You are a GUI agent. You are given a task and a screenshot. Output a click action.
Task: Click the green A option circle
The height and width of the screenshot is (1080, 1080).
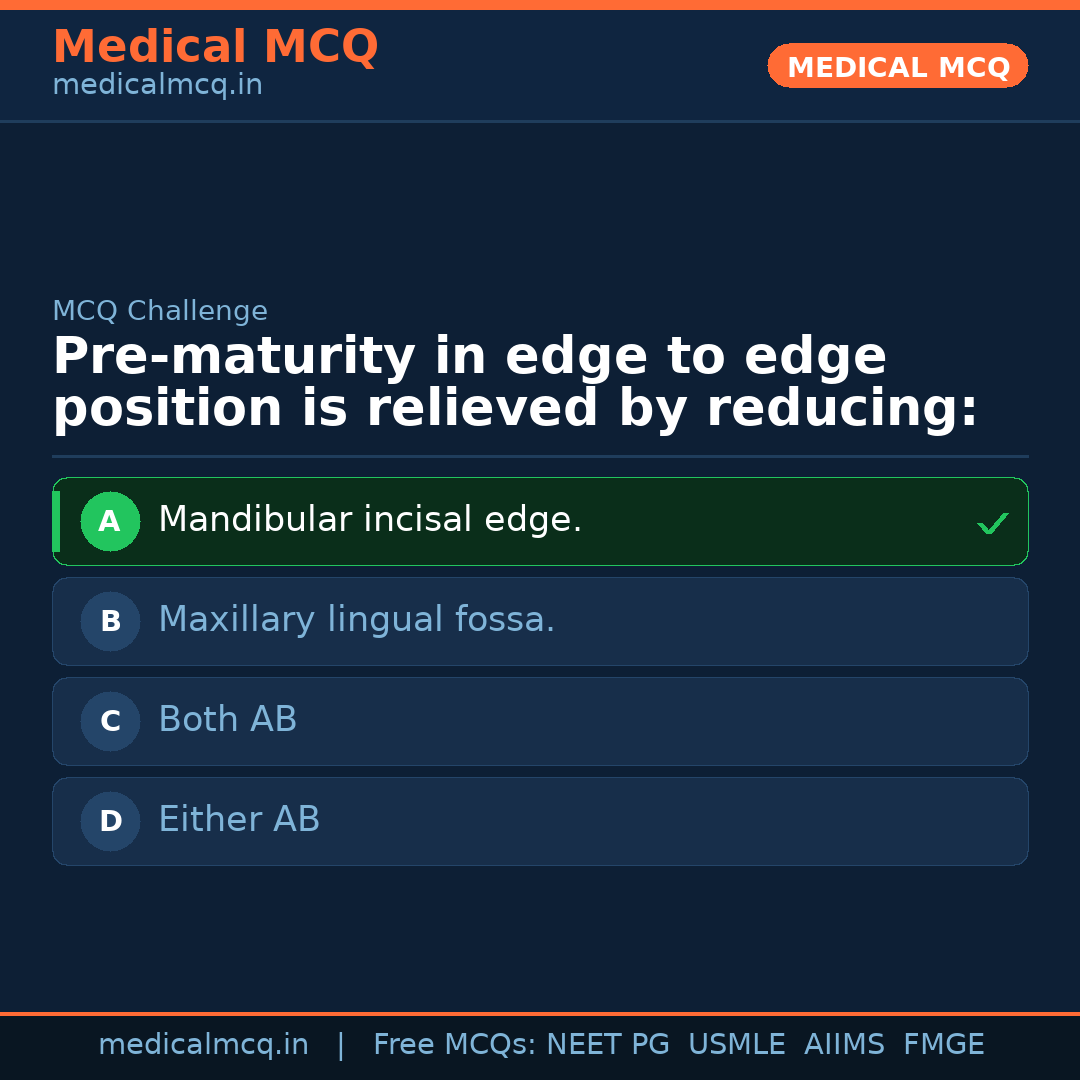point(110,521)
